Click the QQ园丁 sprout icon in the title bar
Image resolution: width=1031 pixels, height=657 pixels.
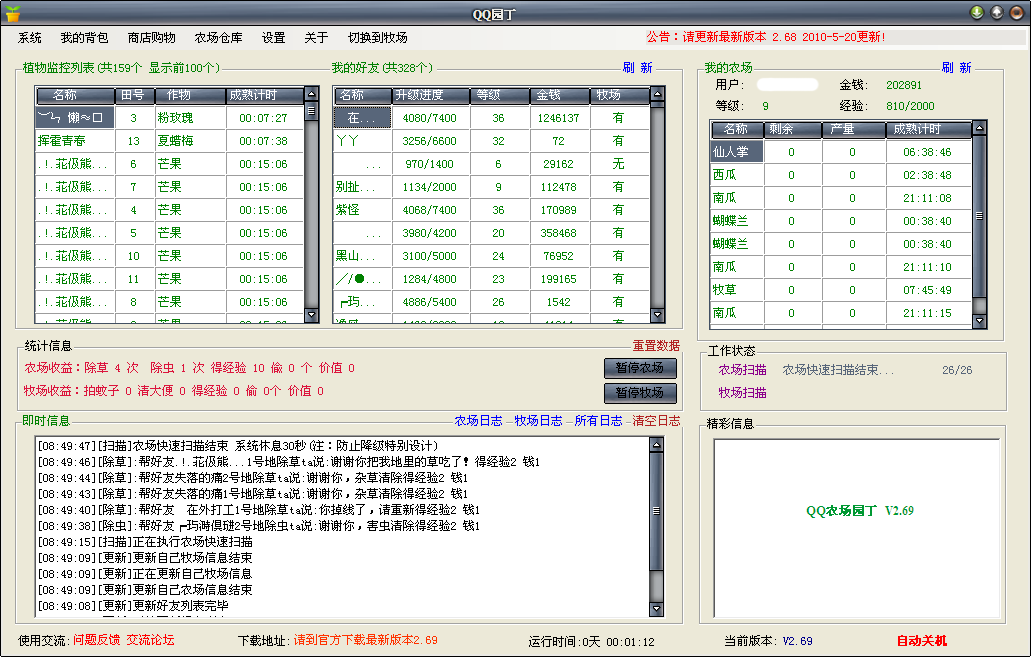pyautogui.click(x=11, y=11)
